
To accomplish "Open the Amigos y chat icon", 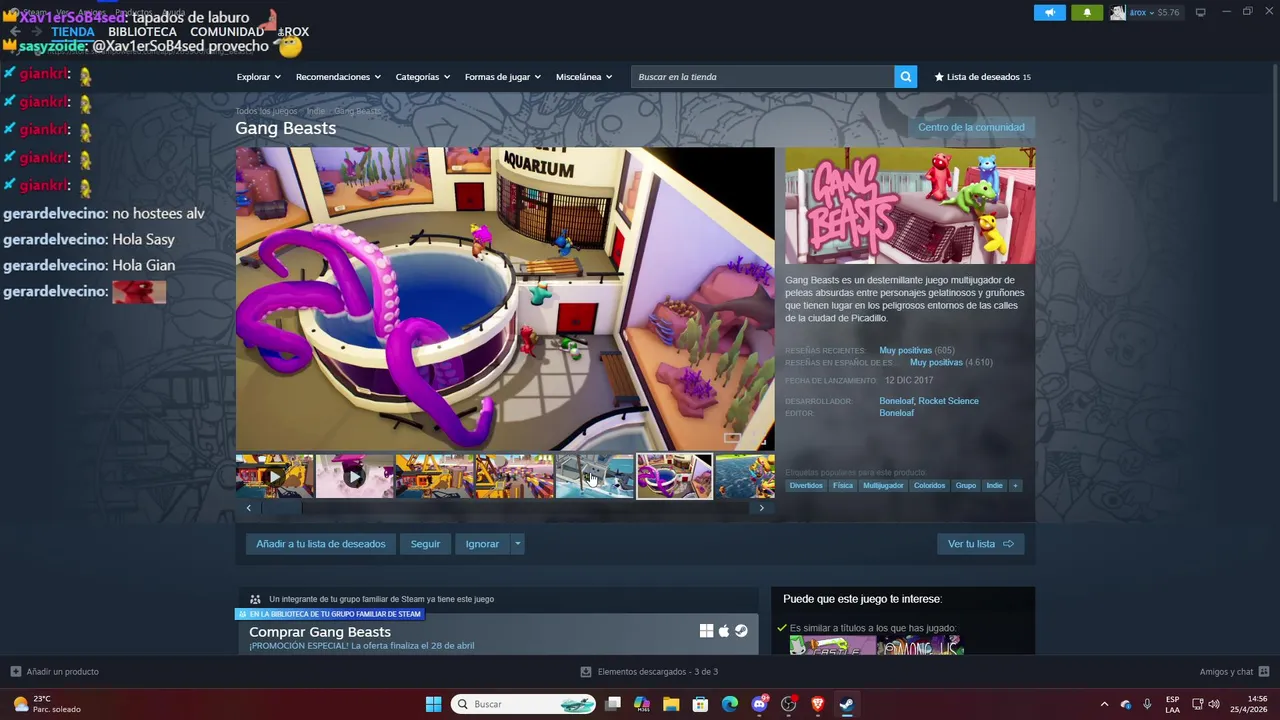I will 1264,672.
